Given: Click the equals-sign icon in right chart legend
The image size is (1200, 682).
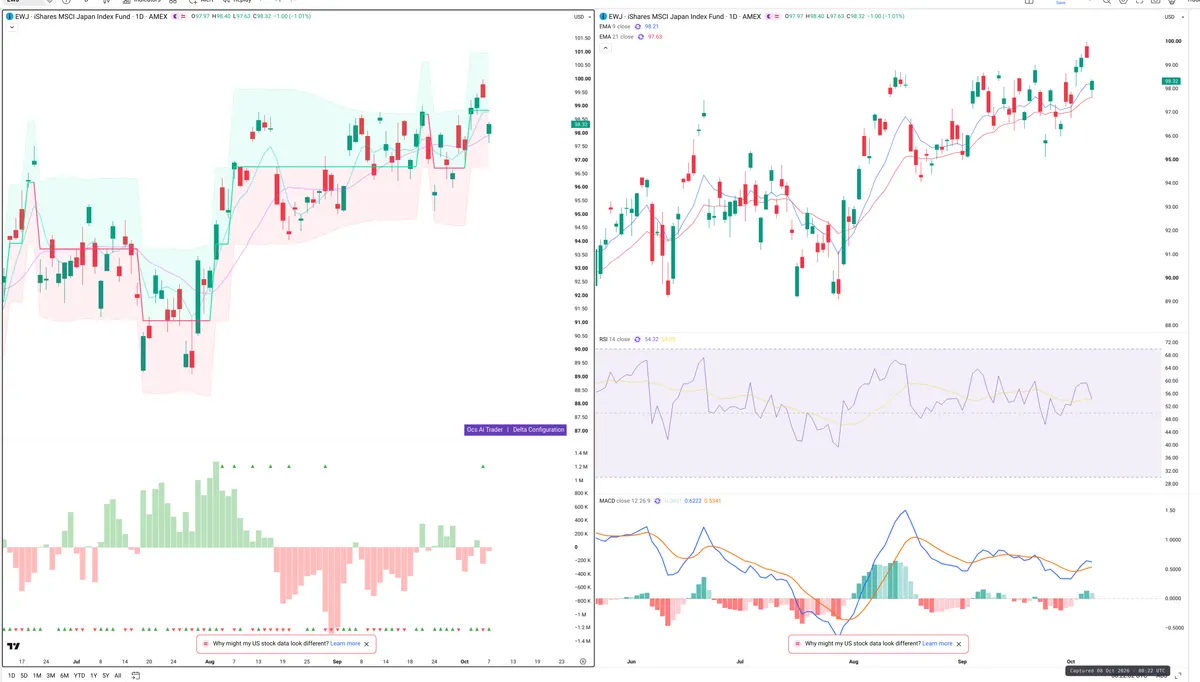Looking at the screenshot, I should (777, 16).
